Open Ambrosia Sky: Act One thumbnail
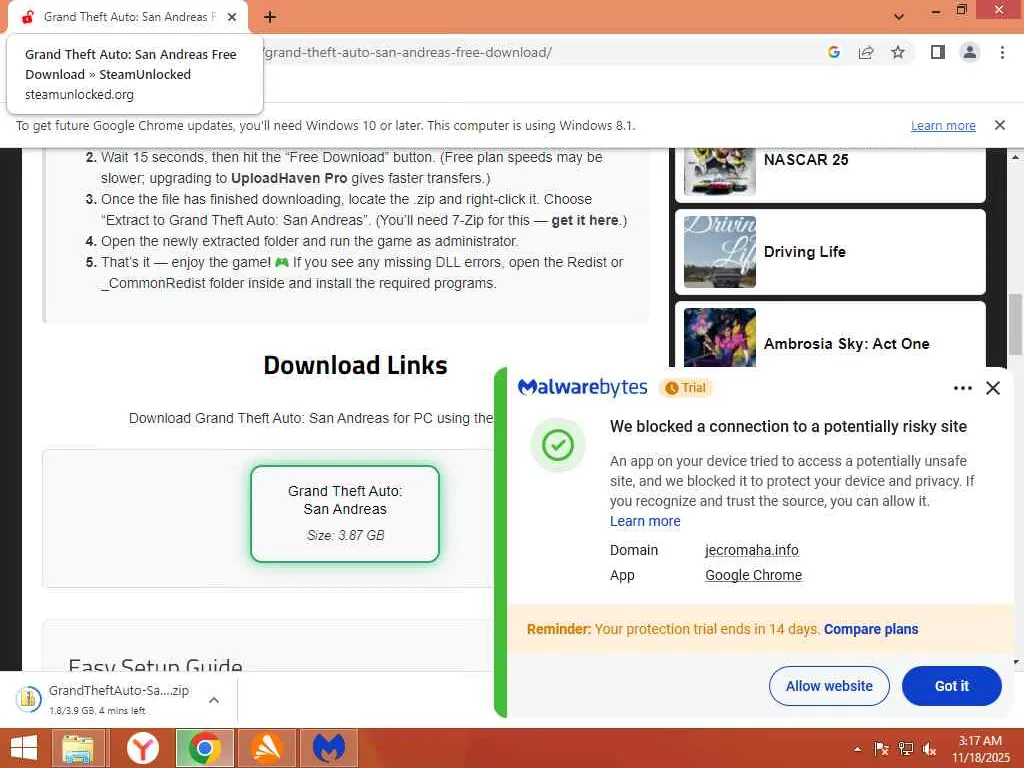1024x768 pixels. (x=720, y=338)
